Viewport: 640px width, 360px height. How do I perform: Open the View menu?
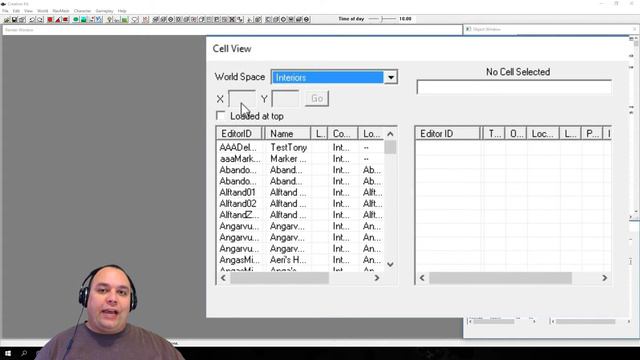[28, 11]
